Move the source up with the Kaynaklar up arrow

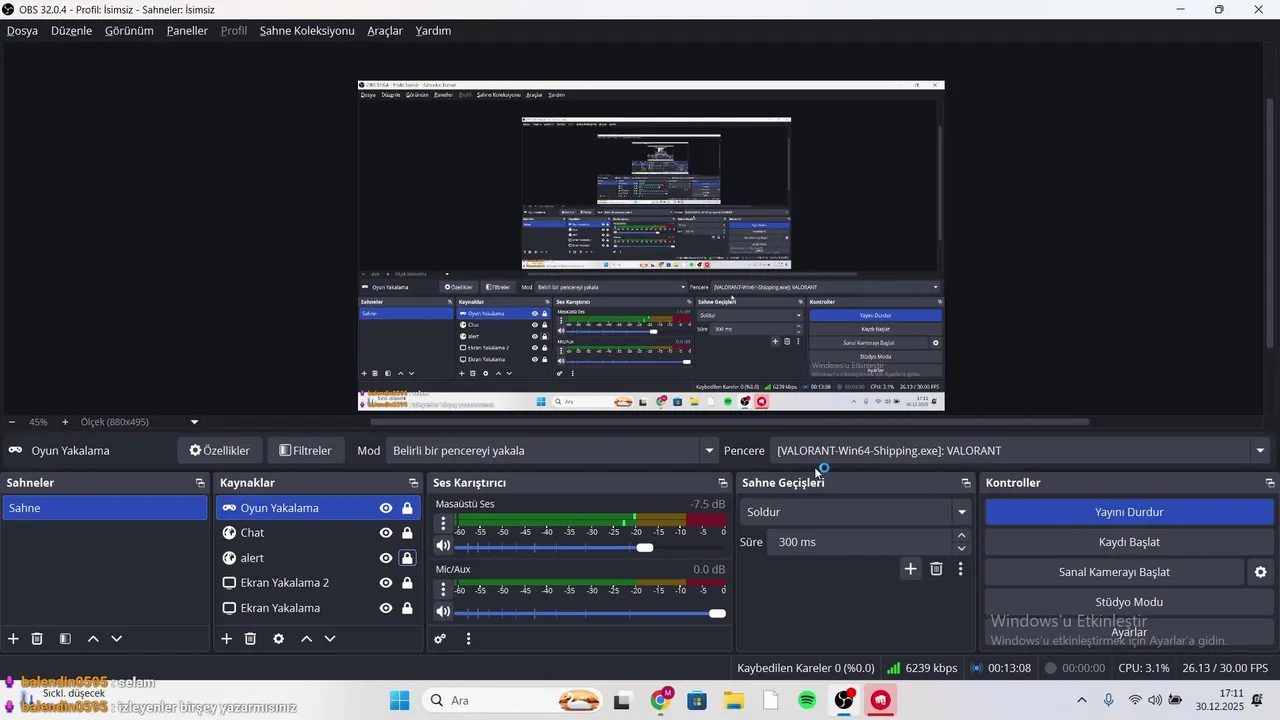(306, 639)
